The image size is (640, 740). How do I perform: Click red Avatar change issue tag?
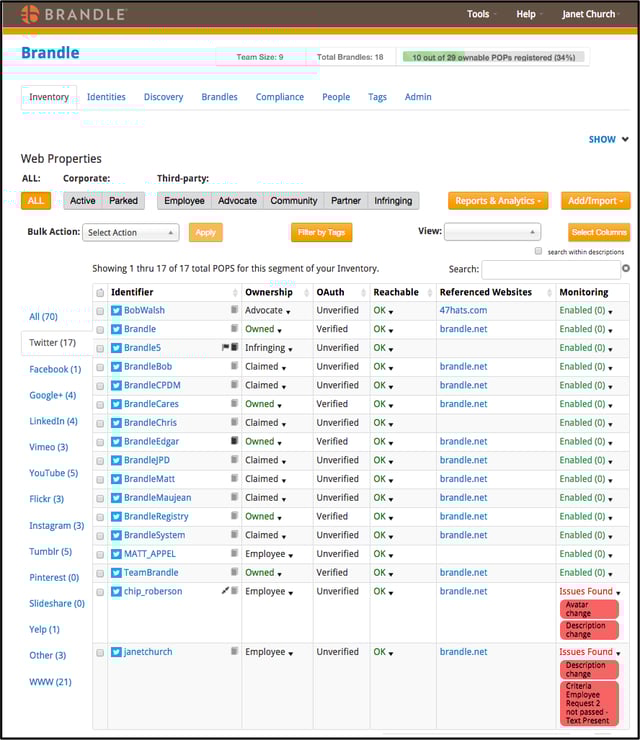tap(589, 609)
